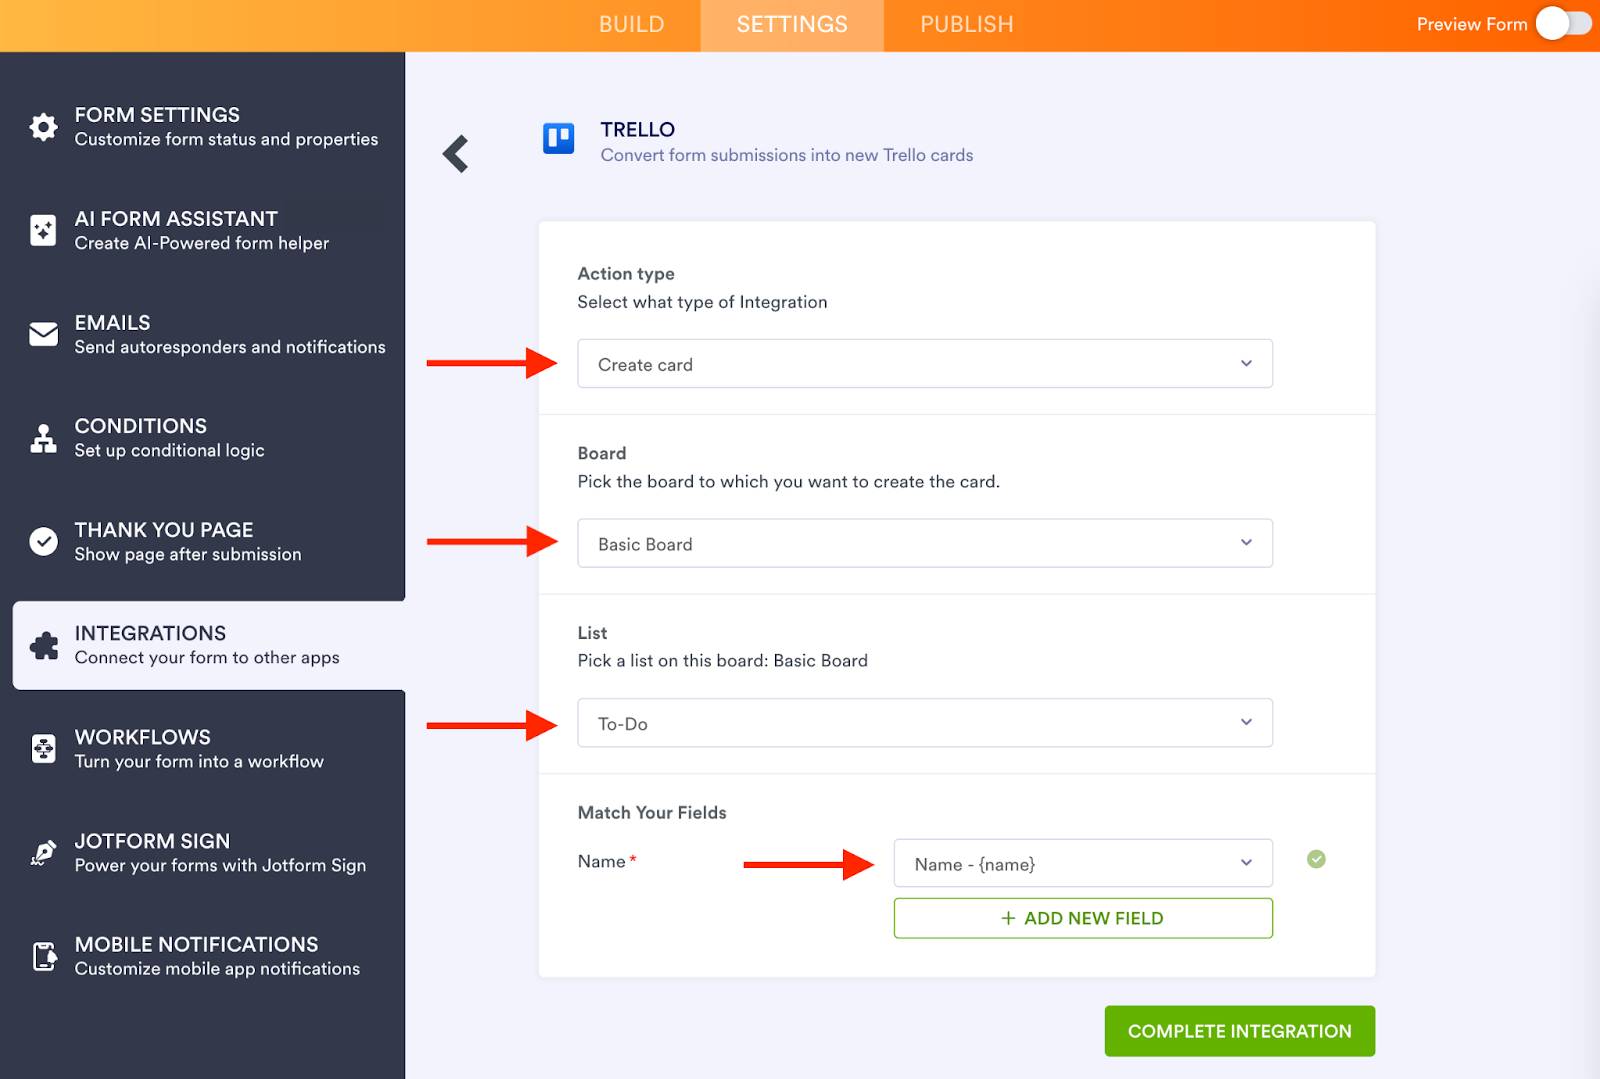Click the ADD NEW FIELD button
Viewport: 1600px width, 1079px height.
tap(1083, 918)
